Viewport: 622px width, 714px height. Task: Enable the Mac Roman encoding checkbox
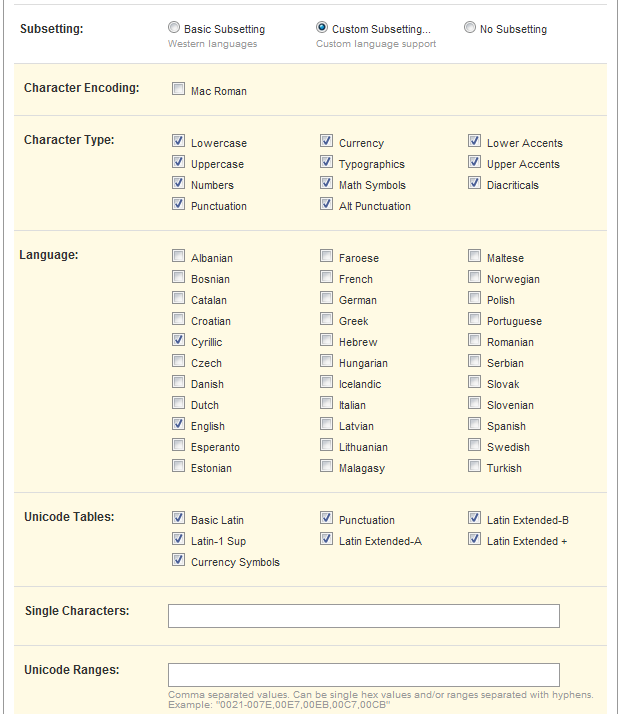(178, 90)
